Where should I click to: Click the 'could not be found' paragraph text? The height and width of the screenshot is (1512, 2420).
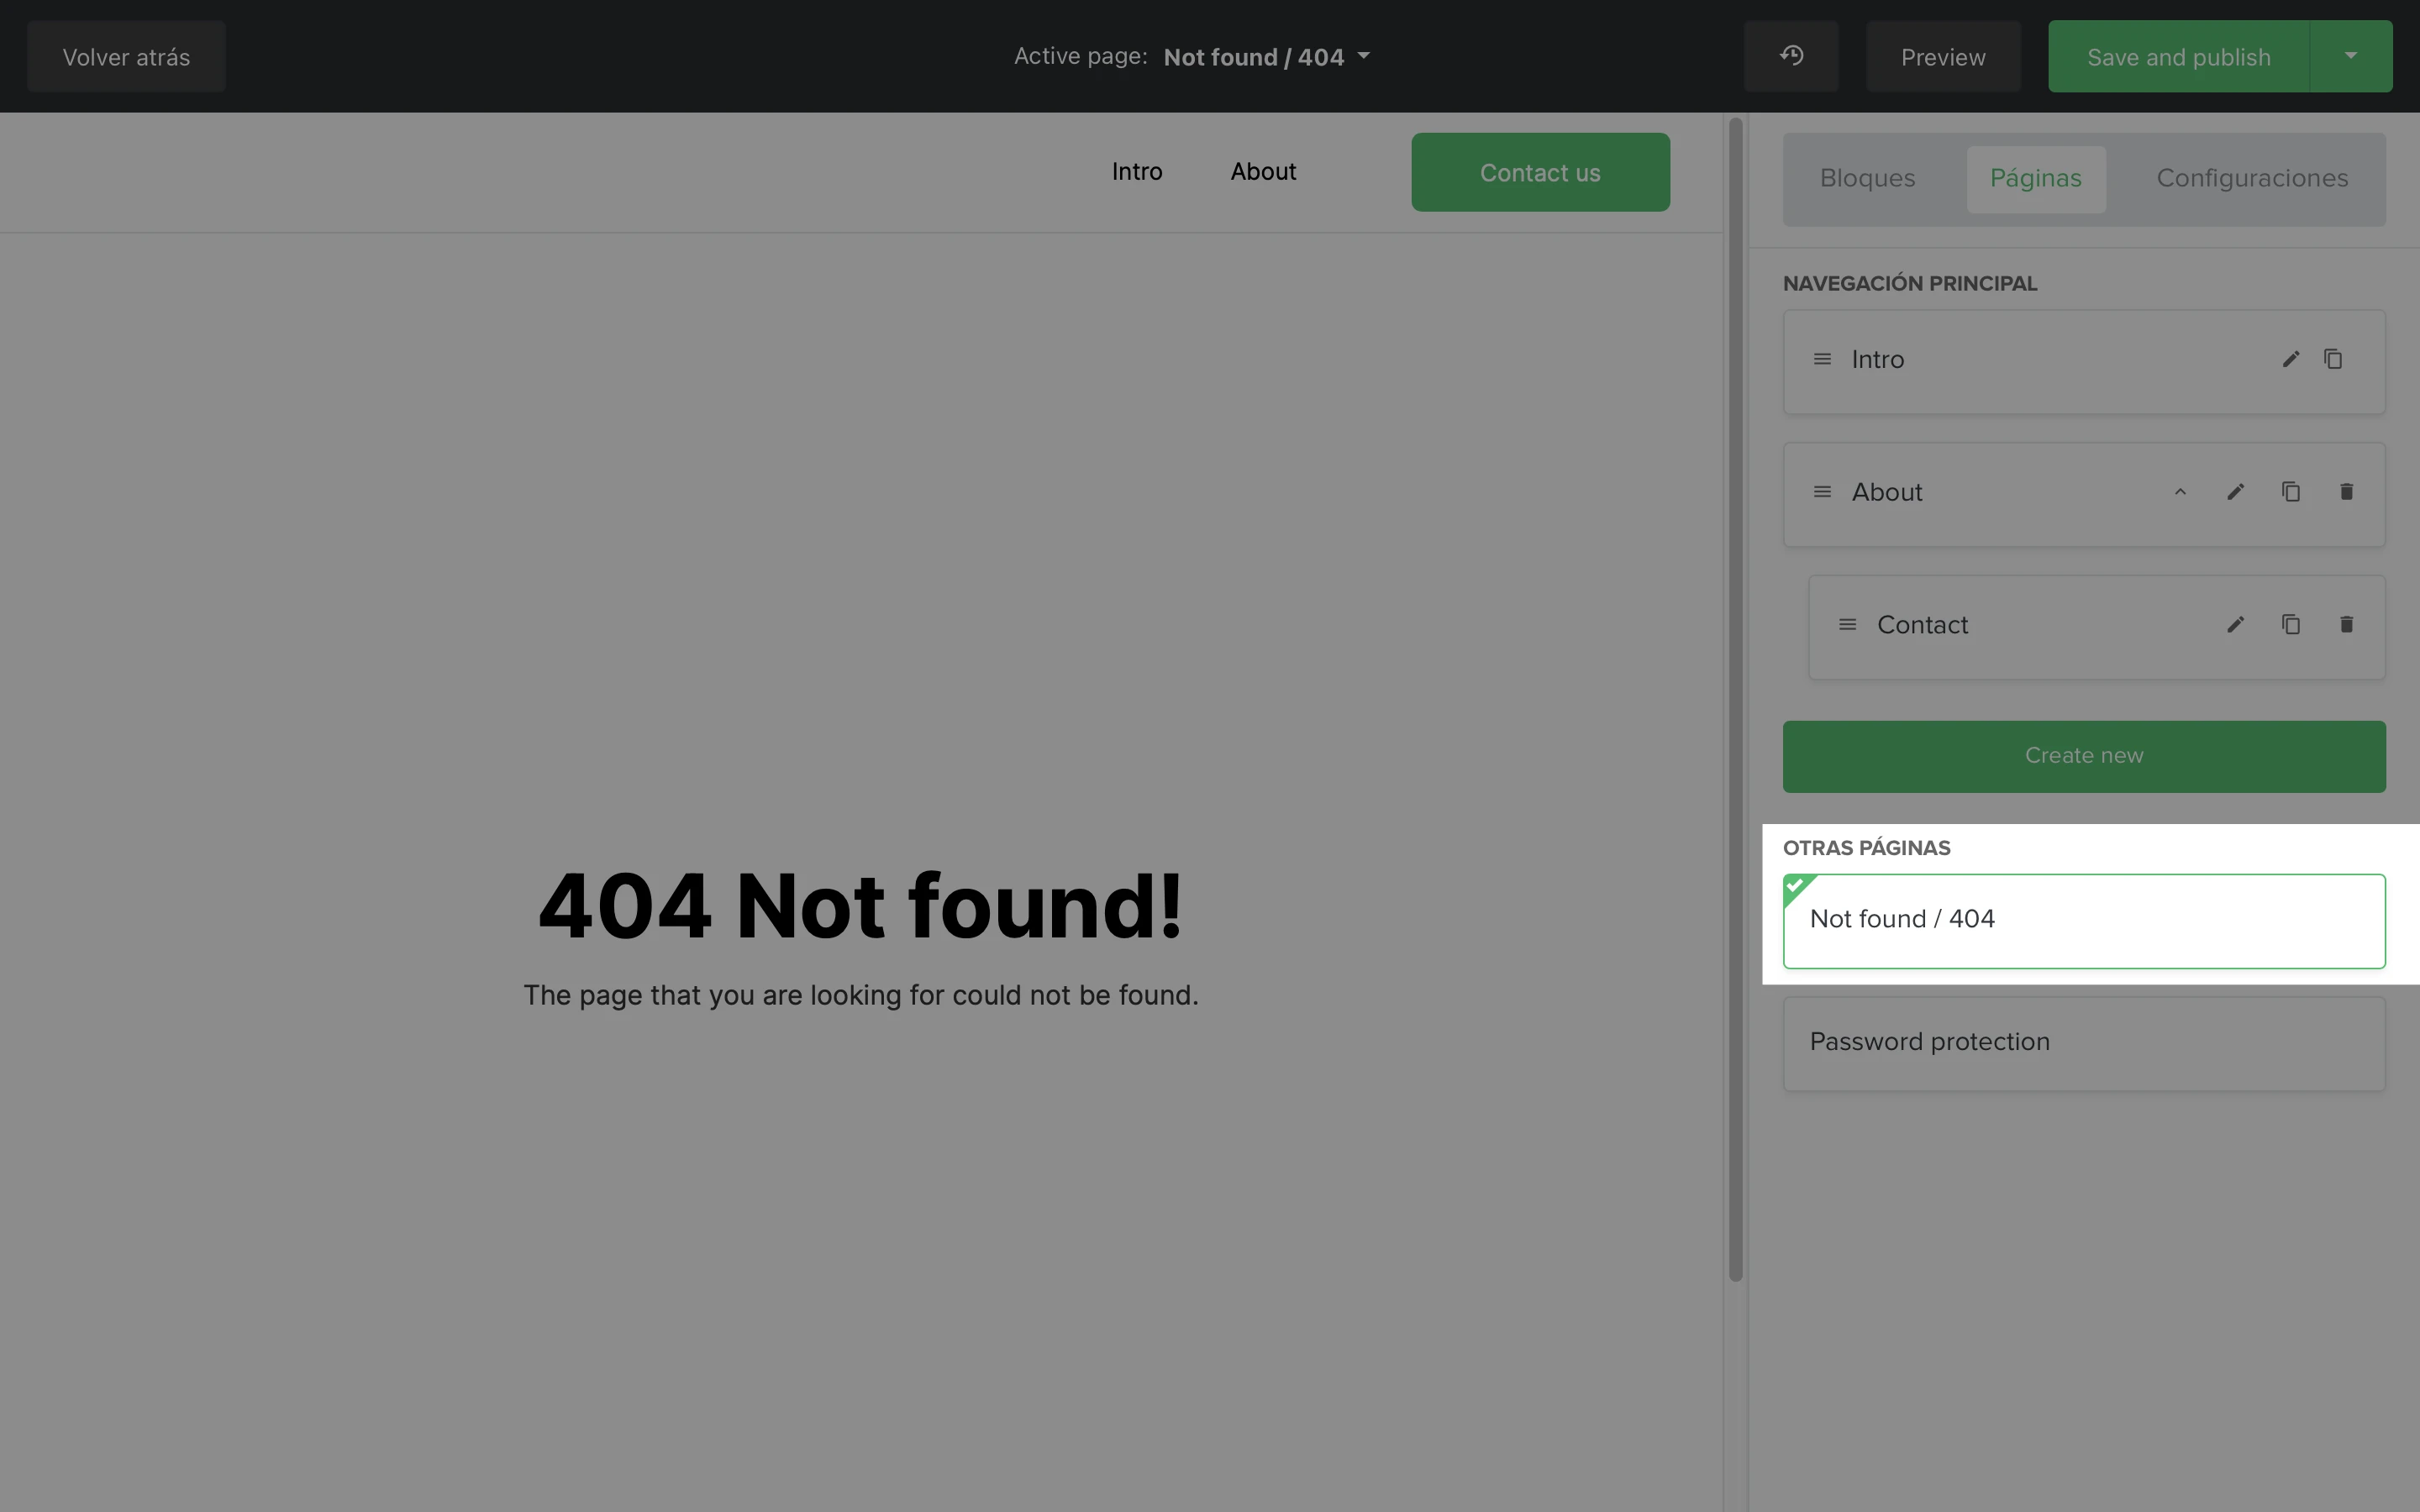click(x=861, y=995)
